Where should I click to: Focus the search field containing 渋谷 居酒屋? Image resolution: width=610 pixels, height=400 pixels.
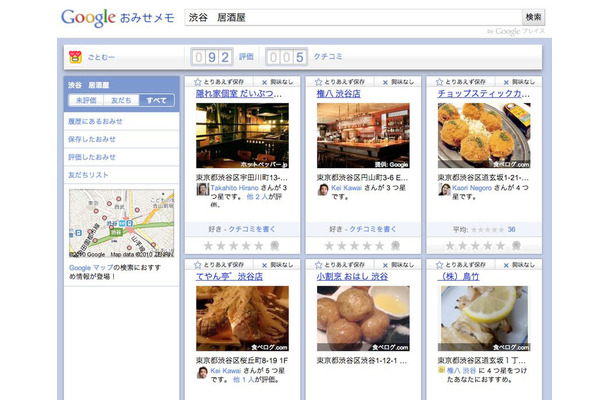point(353,18)
